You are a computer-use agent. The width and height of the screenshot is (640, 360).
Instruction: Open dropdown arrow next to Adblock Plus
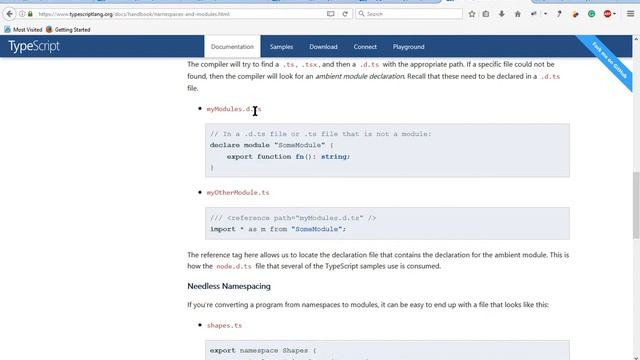(614, 14)
